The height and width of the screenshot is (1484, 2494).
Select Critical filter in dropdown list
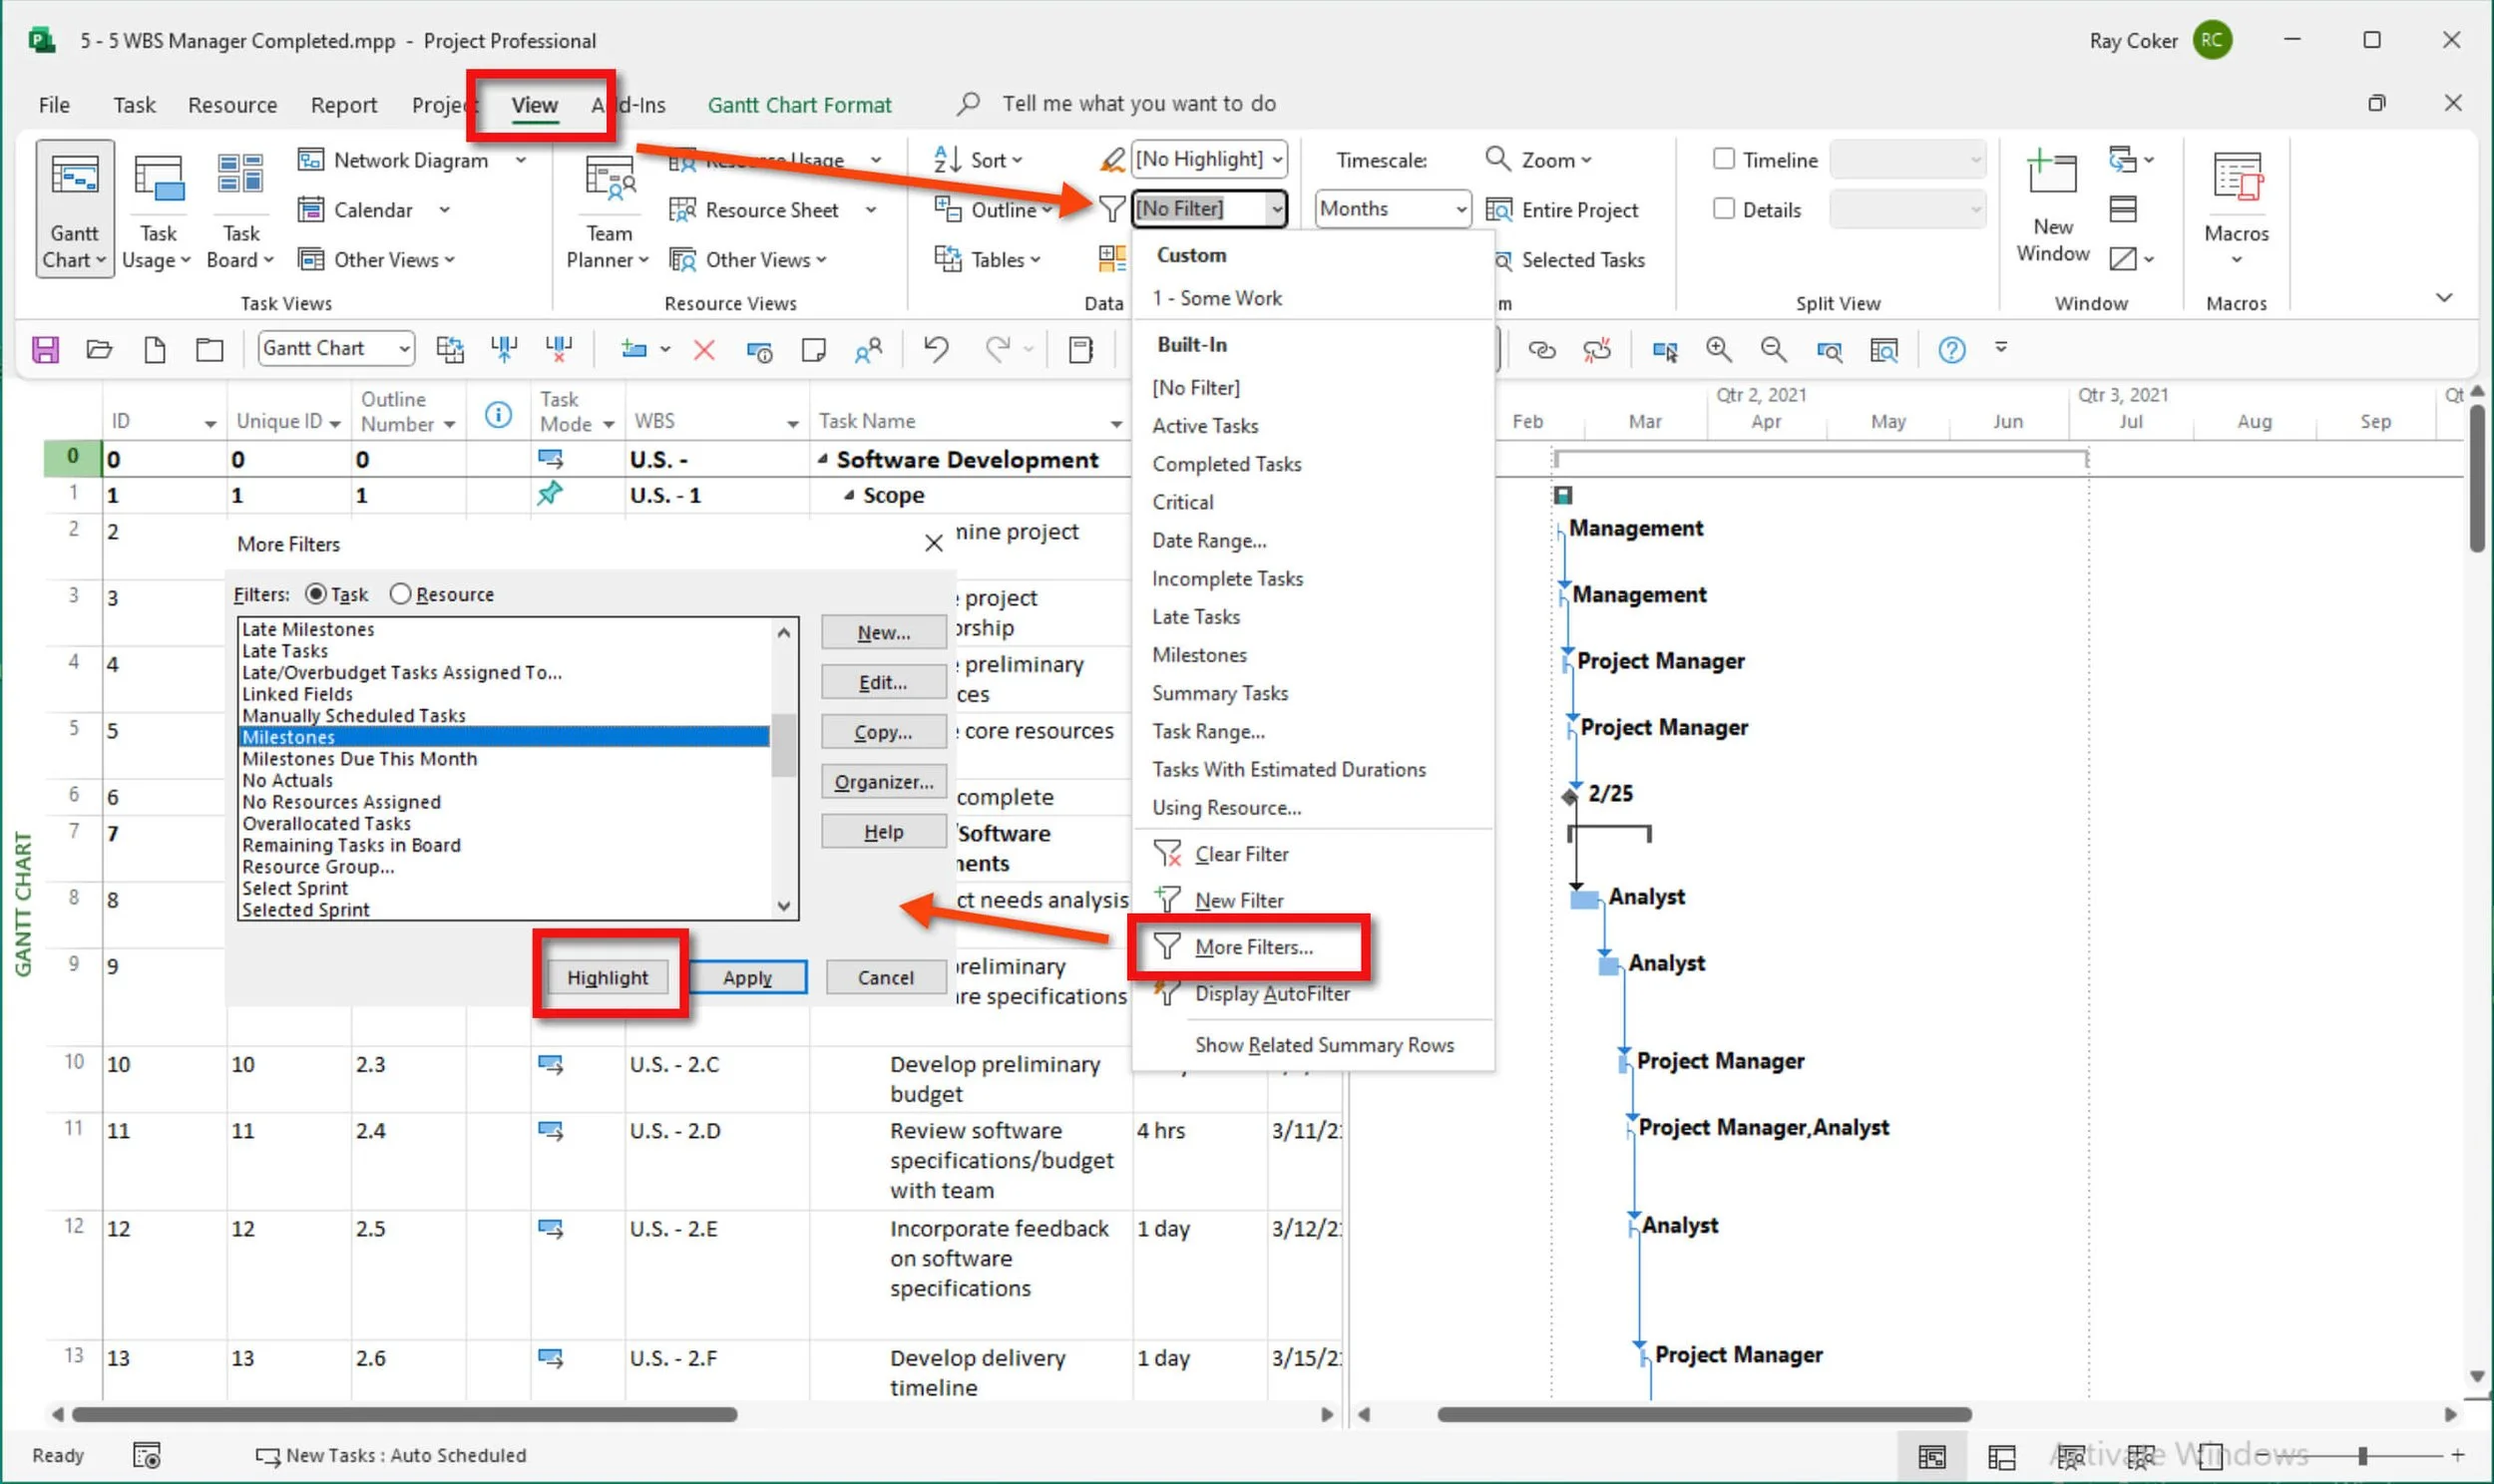coord(1182,502)
